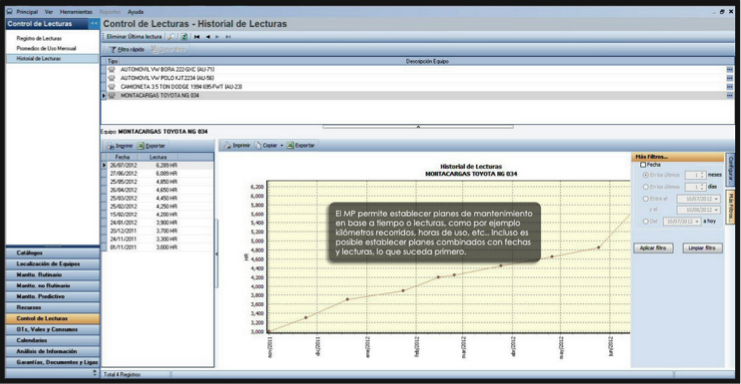The height and width of the screenshot is (384, 741).
Task: Click Aplicar filtro button
Action: (x=653, y=248)
